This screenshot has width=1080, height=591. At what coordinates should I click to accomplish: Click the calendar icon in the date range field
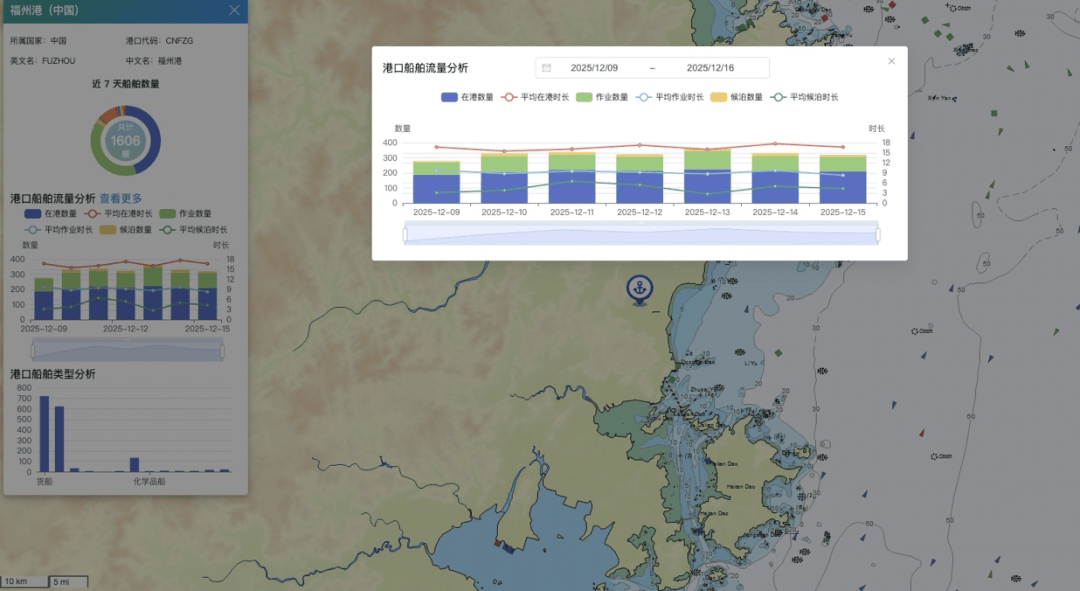[547, 68]
